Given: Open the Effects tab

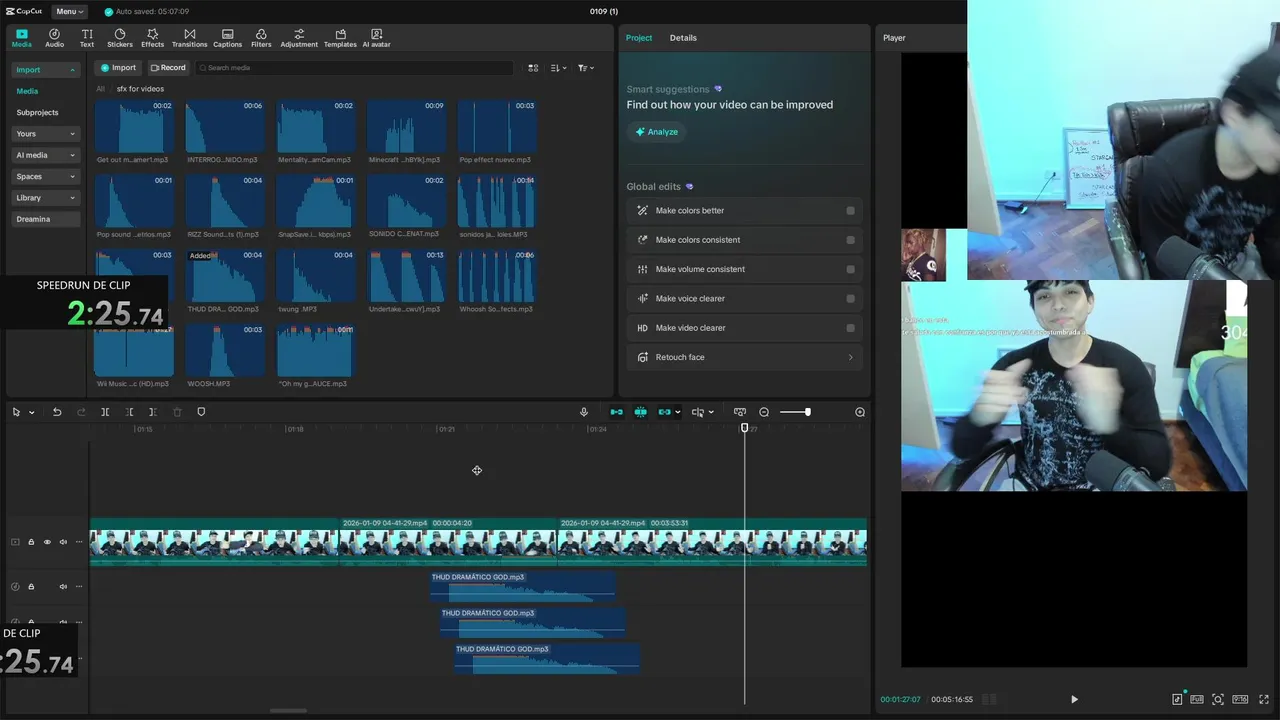Looking at the screenshot, I should pyautogui.click(x=152, y=38).
